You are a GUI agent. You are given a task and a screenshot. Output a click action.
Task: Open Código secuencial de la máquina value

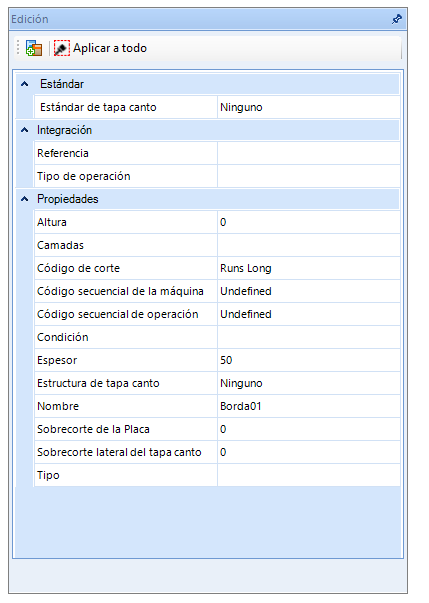[x=309, y=291]
